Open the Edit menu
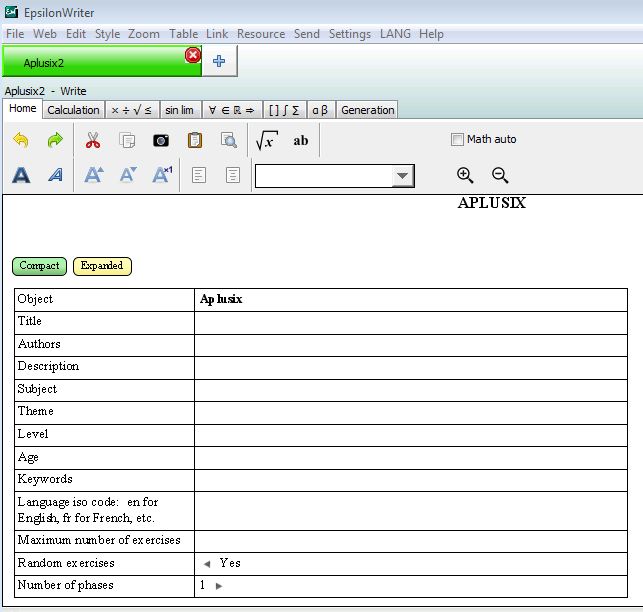The image size is (643, 612). [x=76, y=34]
